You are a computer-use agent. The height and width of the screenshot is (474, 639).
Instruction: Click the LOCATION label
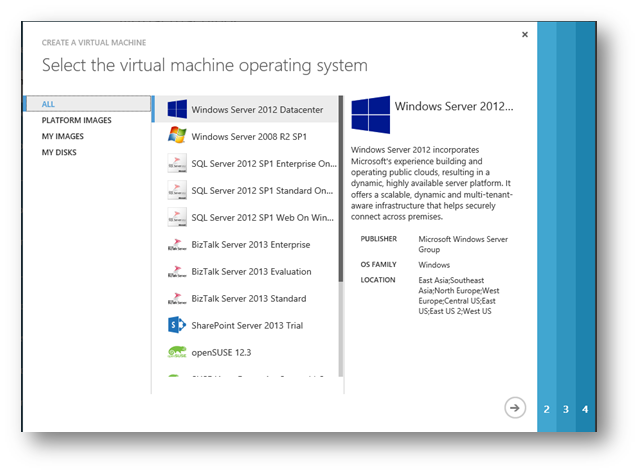tap(378, 280)
